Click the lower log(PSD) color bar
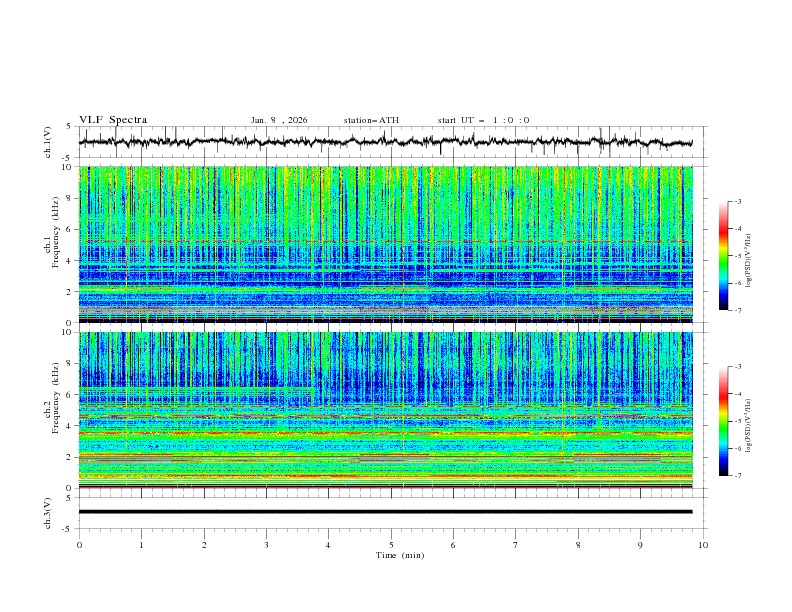 [725, 421]
